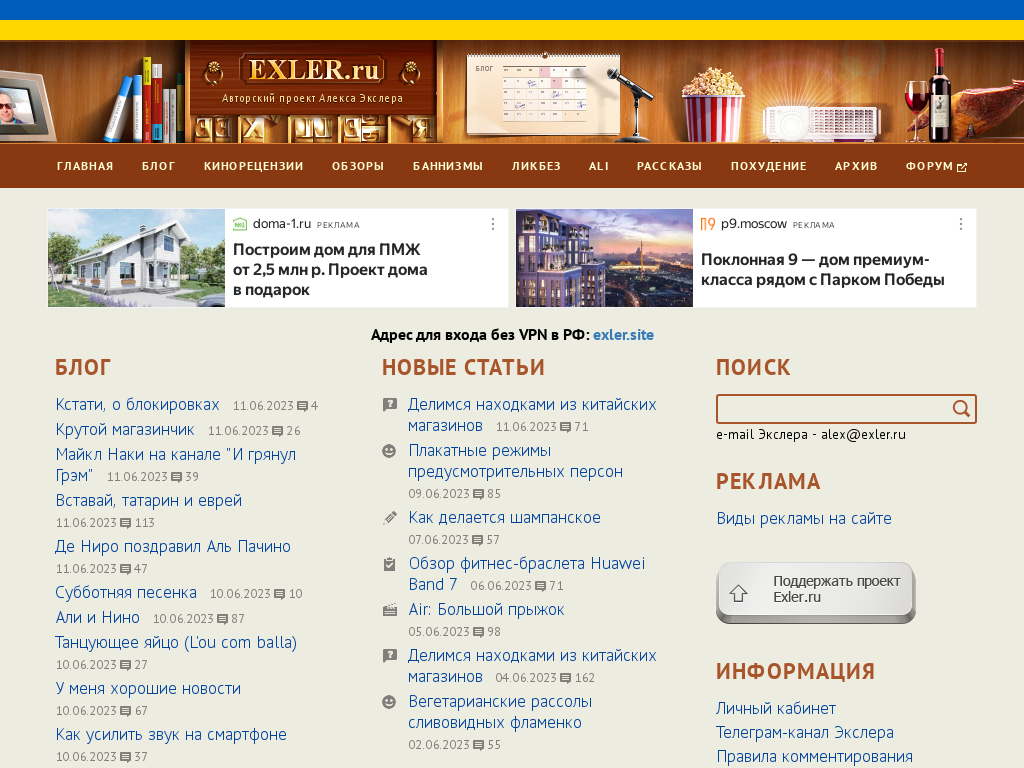The height and width of the screenshot is (768, 1024).
Task: Click ad headline 'Поклонная 9 — дом премиум-класса'
Action: tap(822, 270)
